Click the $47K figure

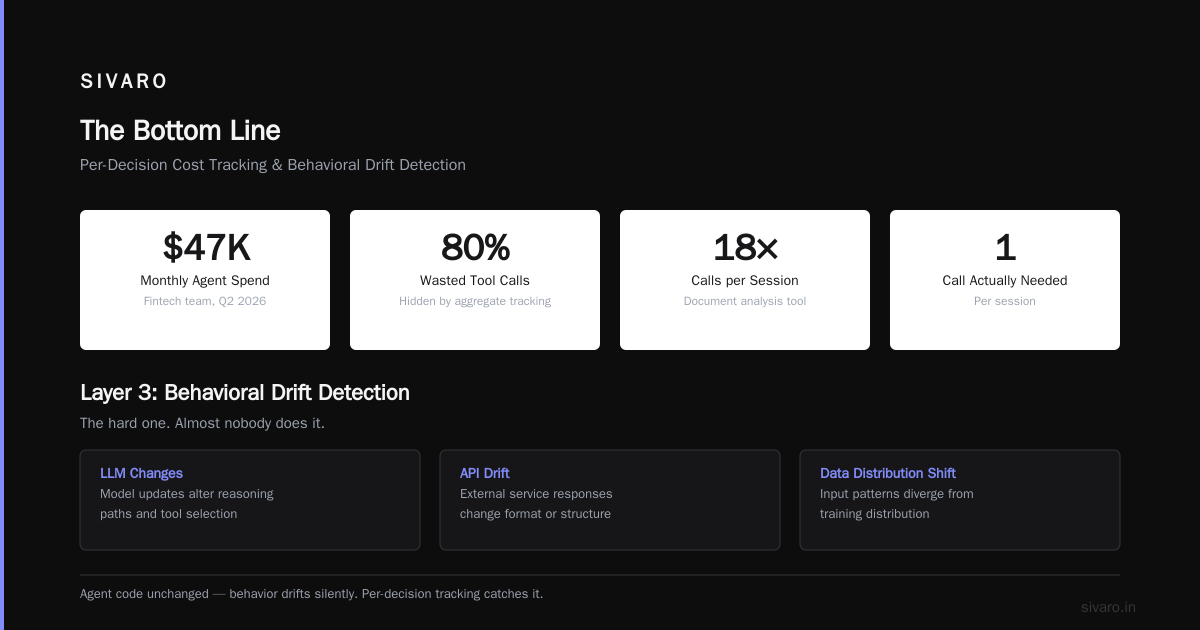pyautogui.click(x=206, y=247)
